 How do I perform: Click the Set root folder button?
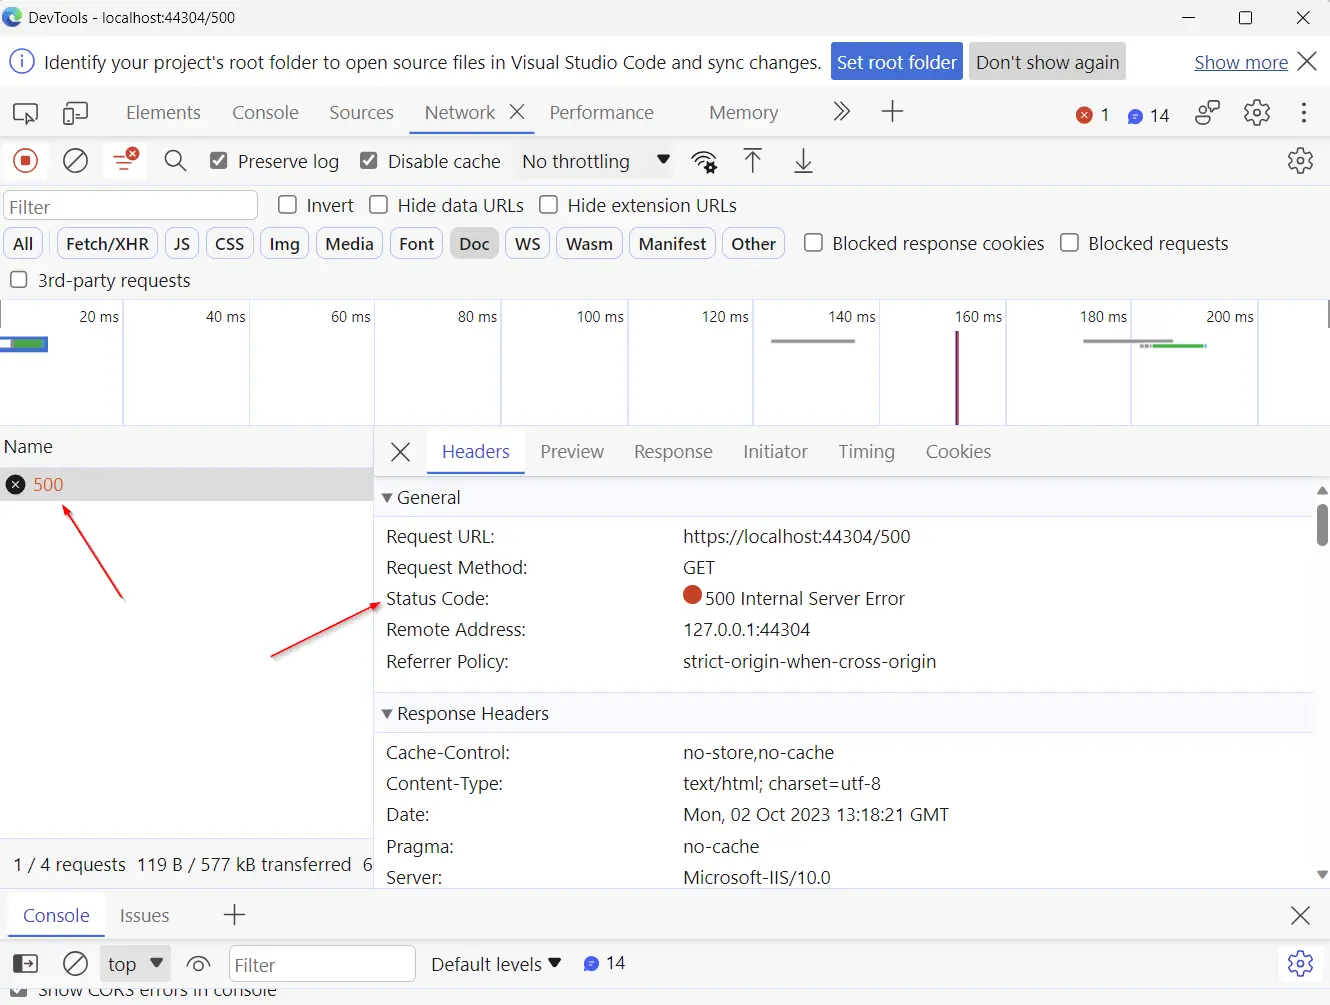896,62
